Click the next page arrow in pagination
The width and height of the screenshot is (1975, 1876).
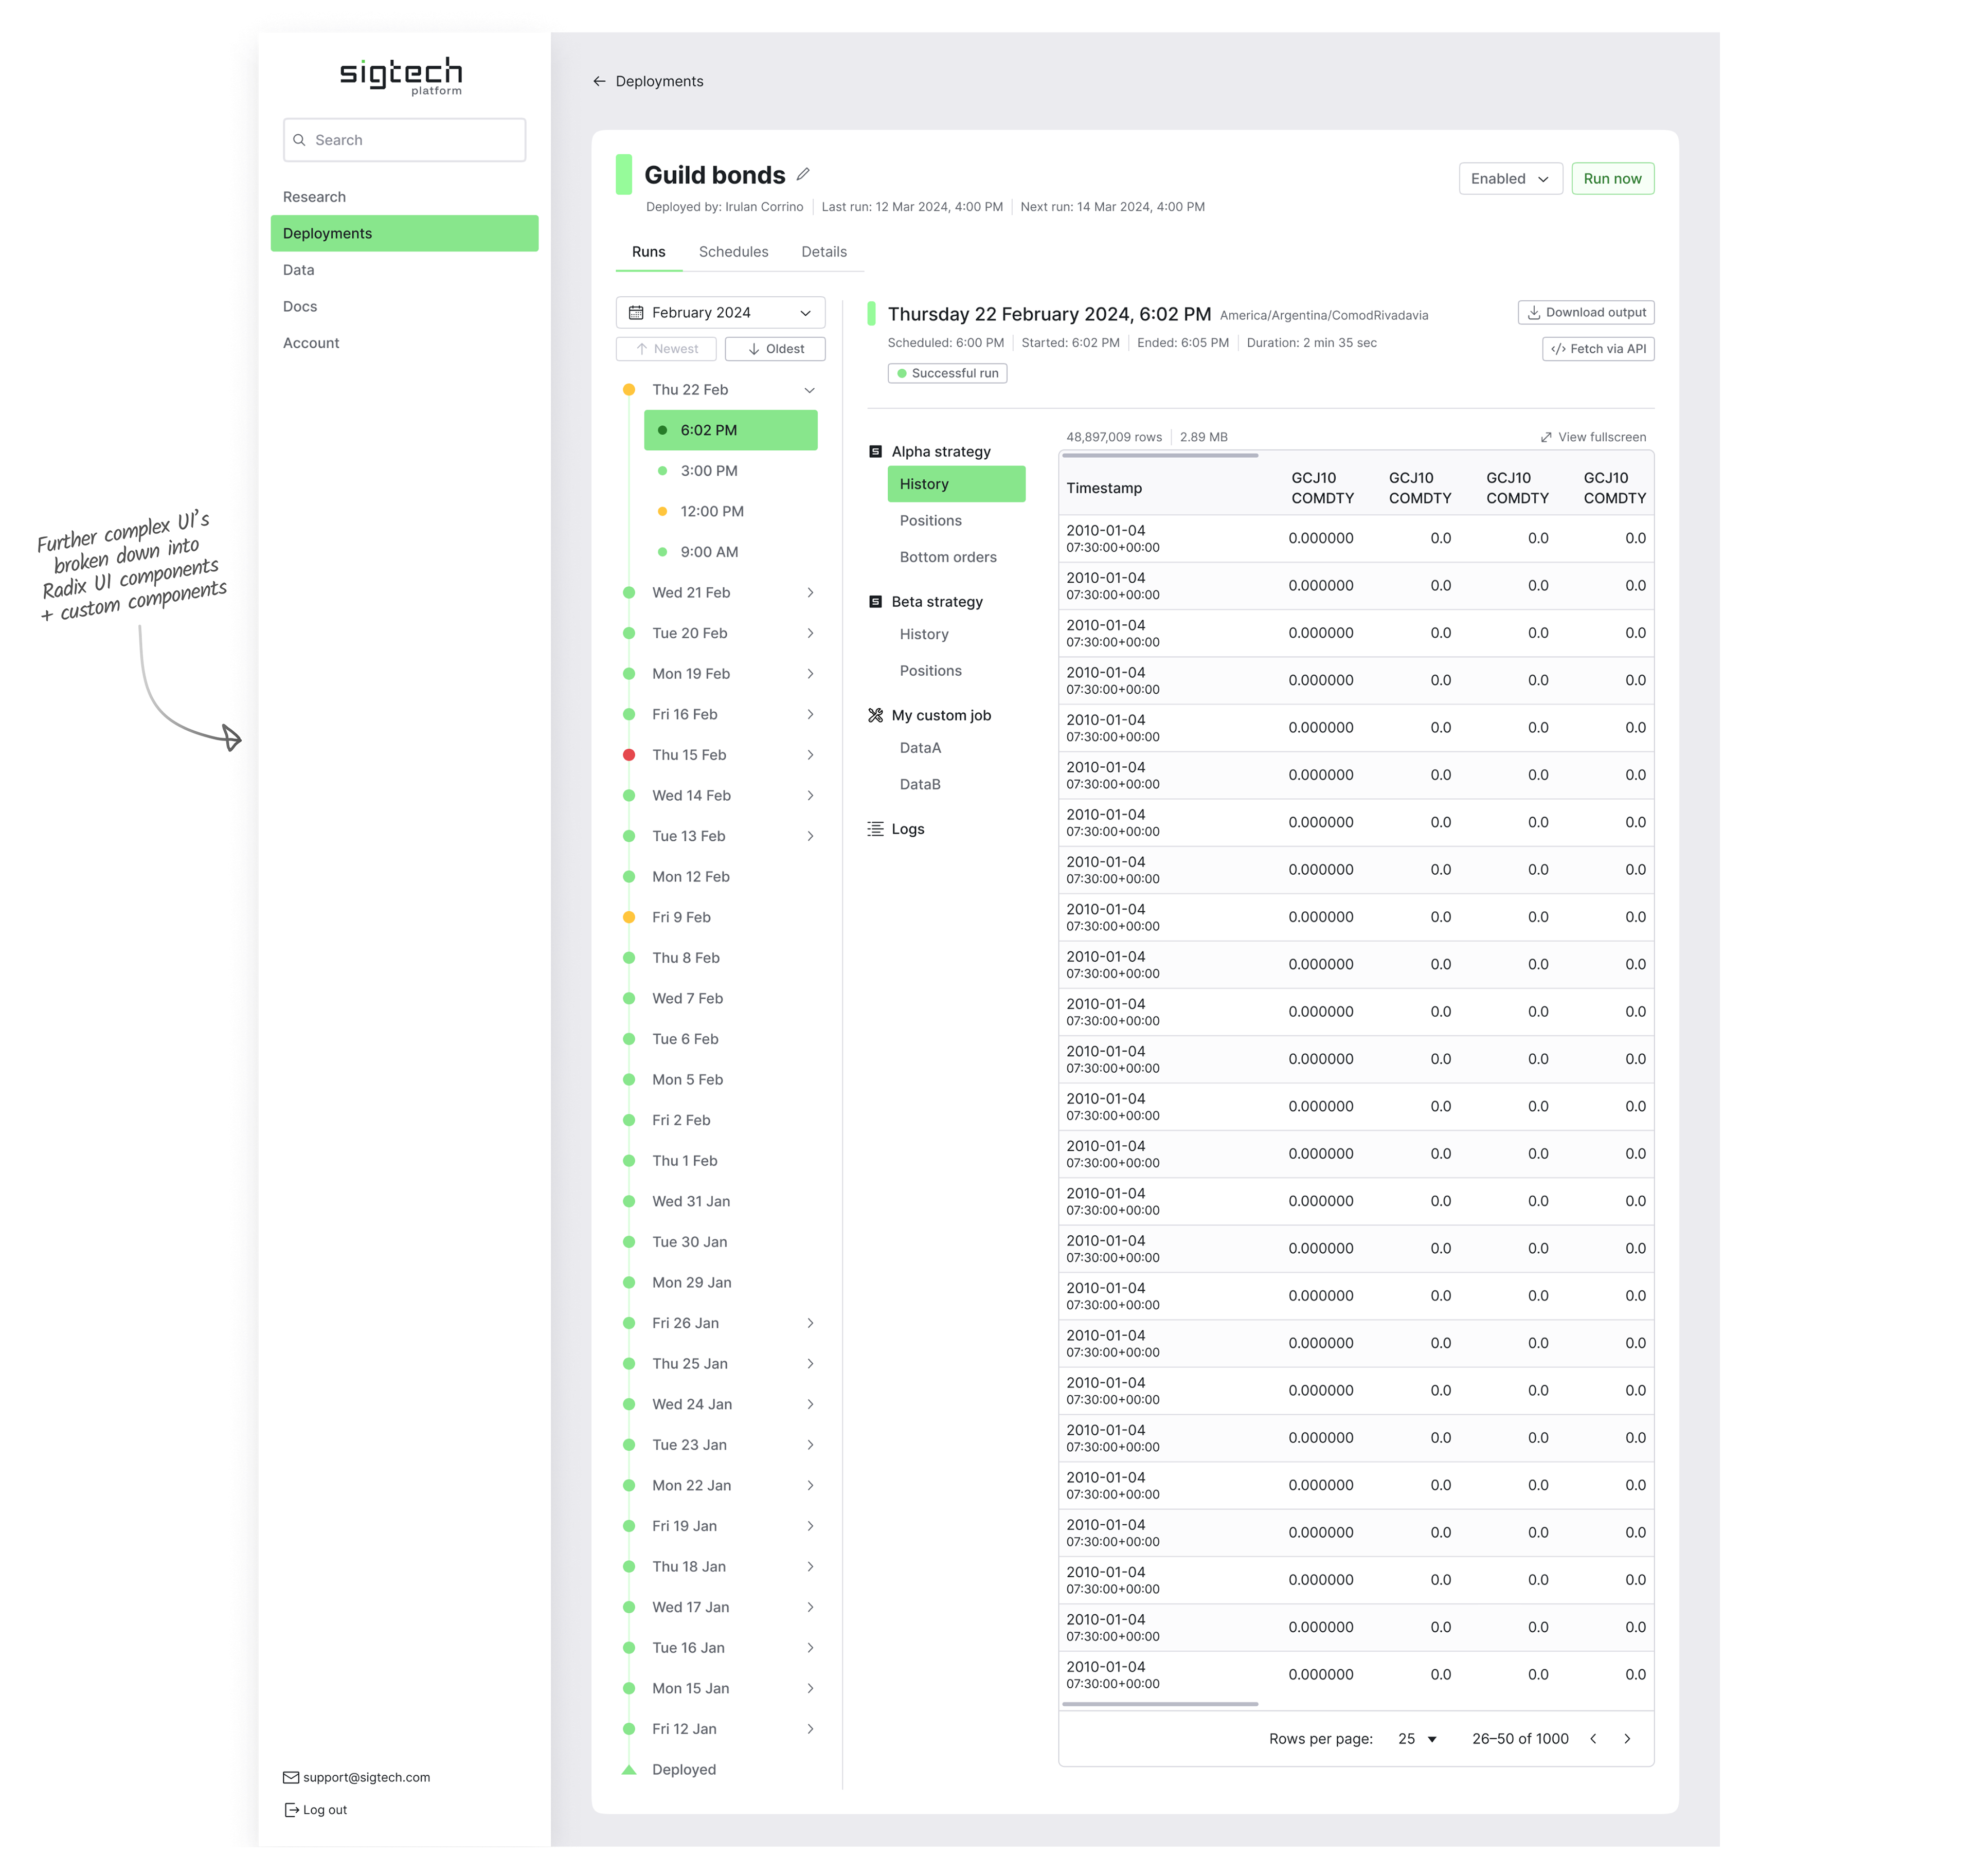coord(1627,1739)
